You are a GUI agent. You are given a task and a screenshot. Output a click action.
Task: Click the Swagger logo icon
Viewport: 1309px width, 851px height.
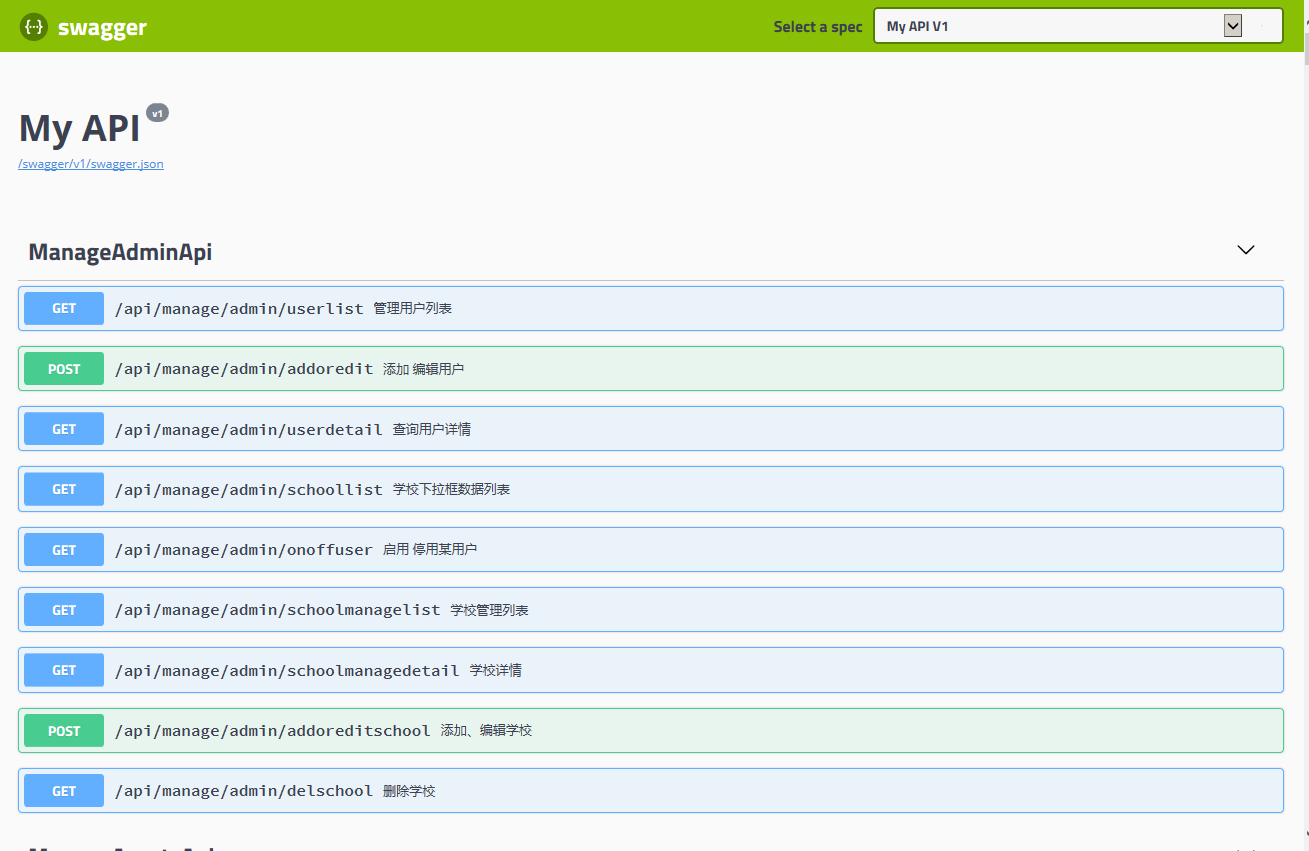click(x=34, y=27)
